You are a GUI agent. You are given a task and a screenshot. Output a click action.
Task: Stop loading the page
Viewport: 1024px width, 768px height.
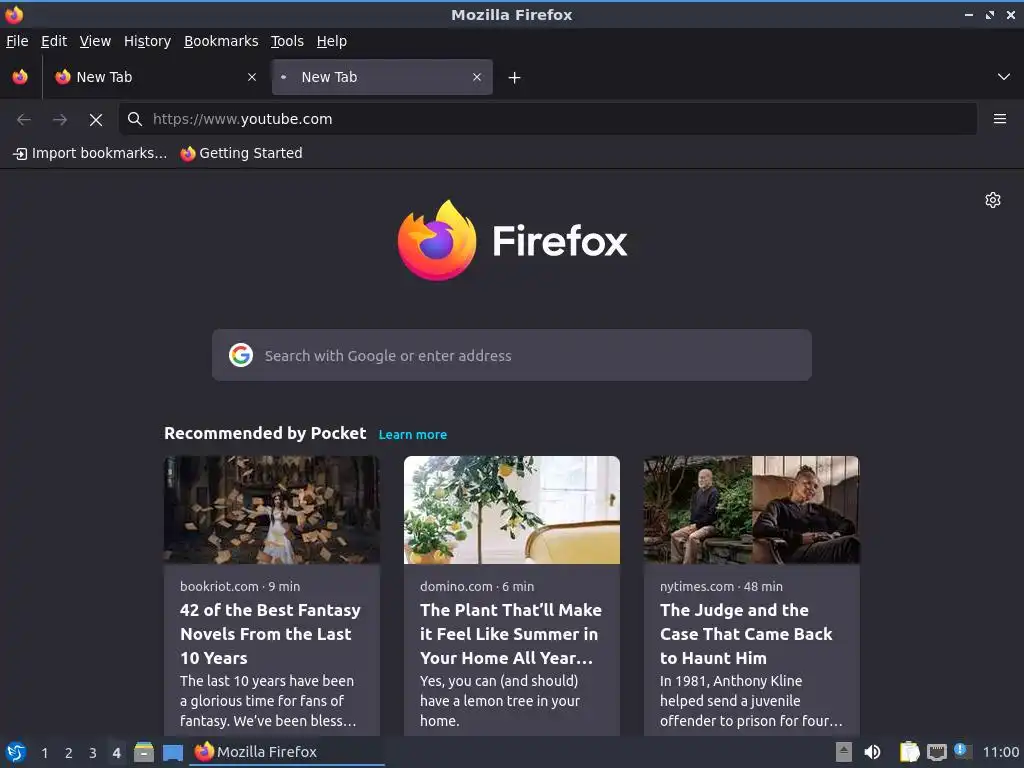(x=96, y=120)
